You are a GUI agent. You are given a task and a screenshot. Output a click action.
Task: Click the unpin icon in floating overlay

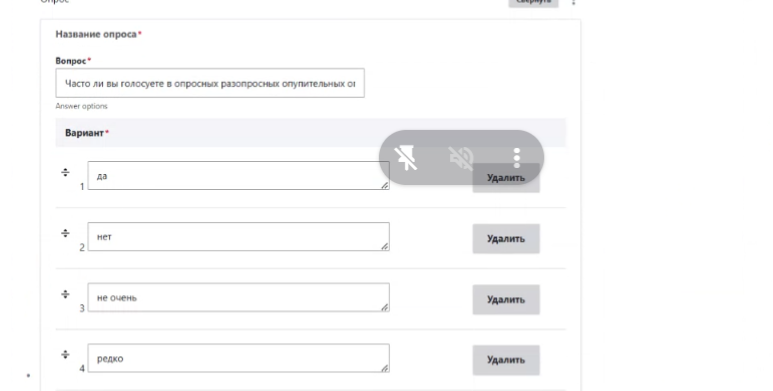406,158
